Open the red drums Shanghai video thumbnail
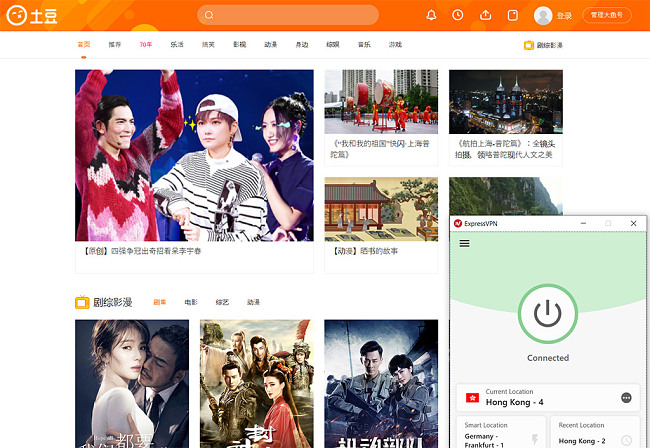Screen dimensions: 650x448 (381, 102)
